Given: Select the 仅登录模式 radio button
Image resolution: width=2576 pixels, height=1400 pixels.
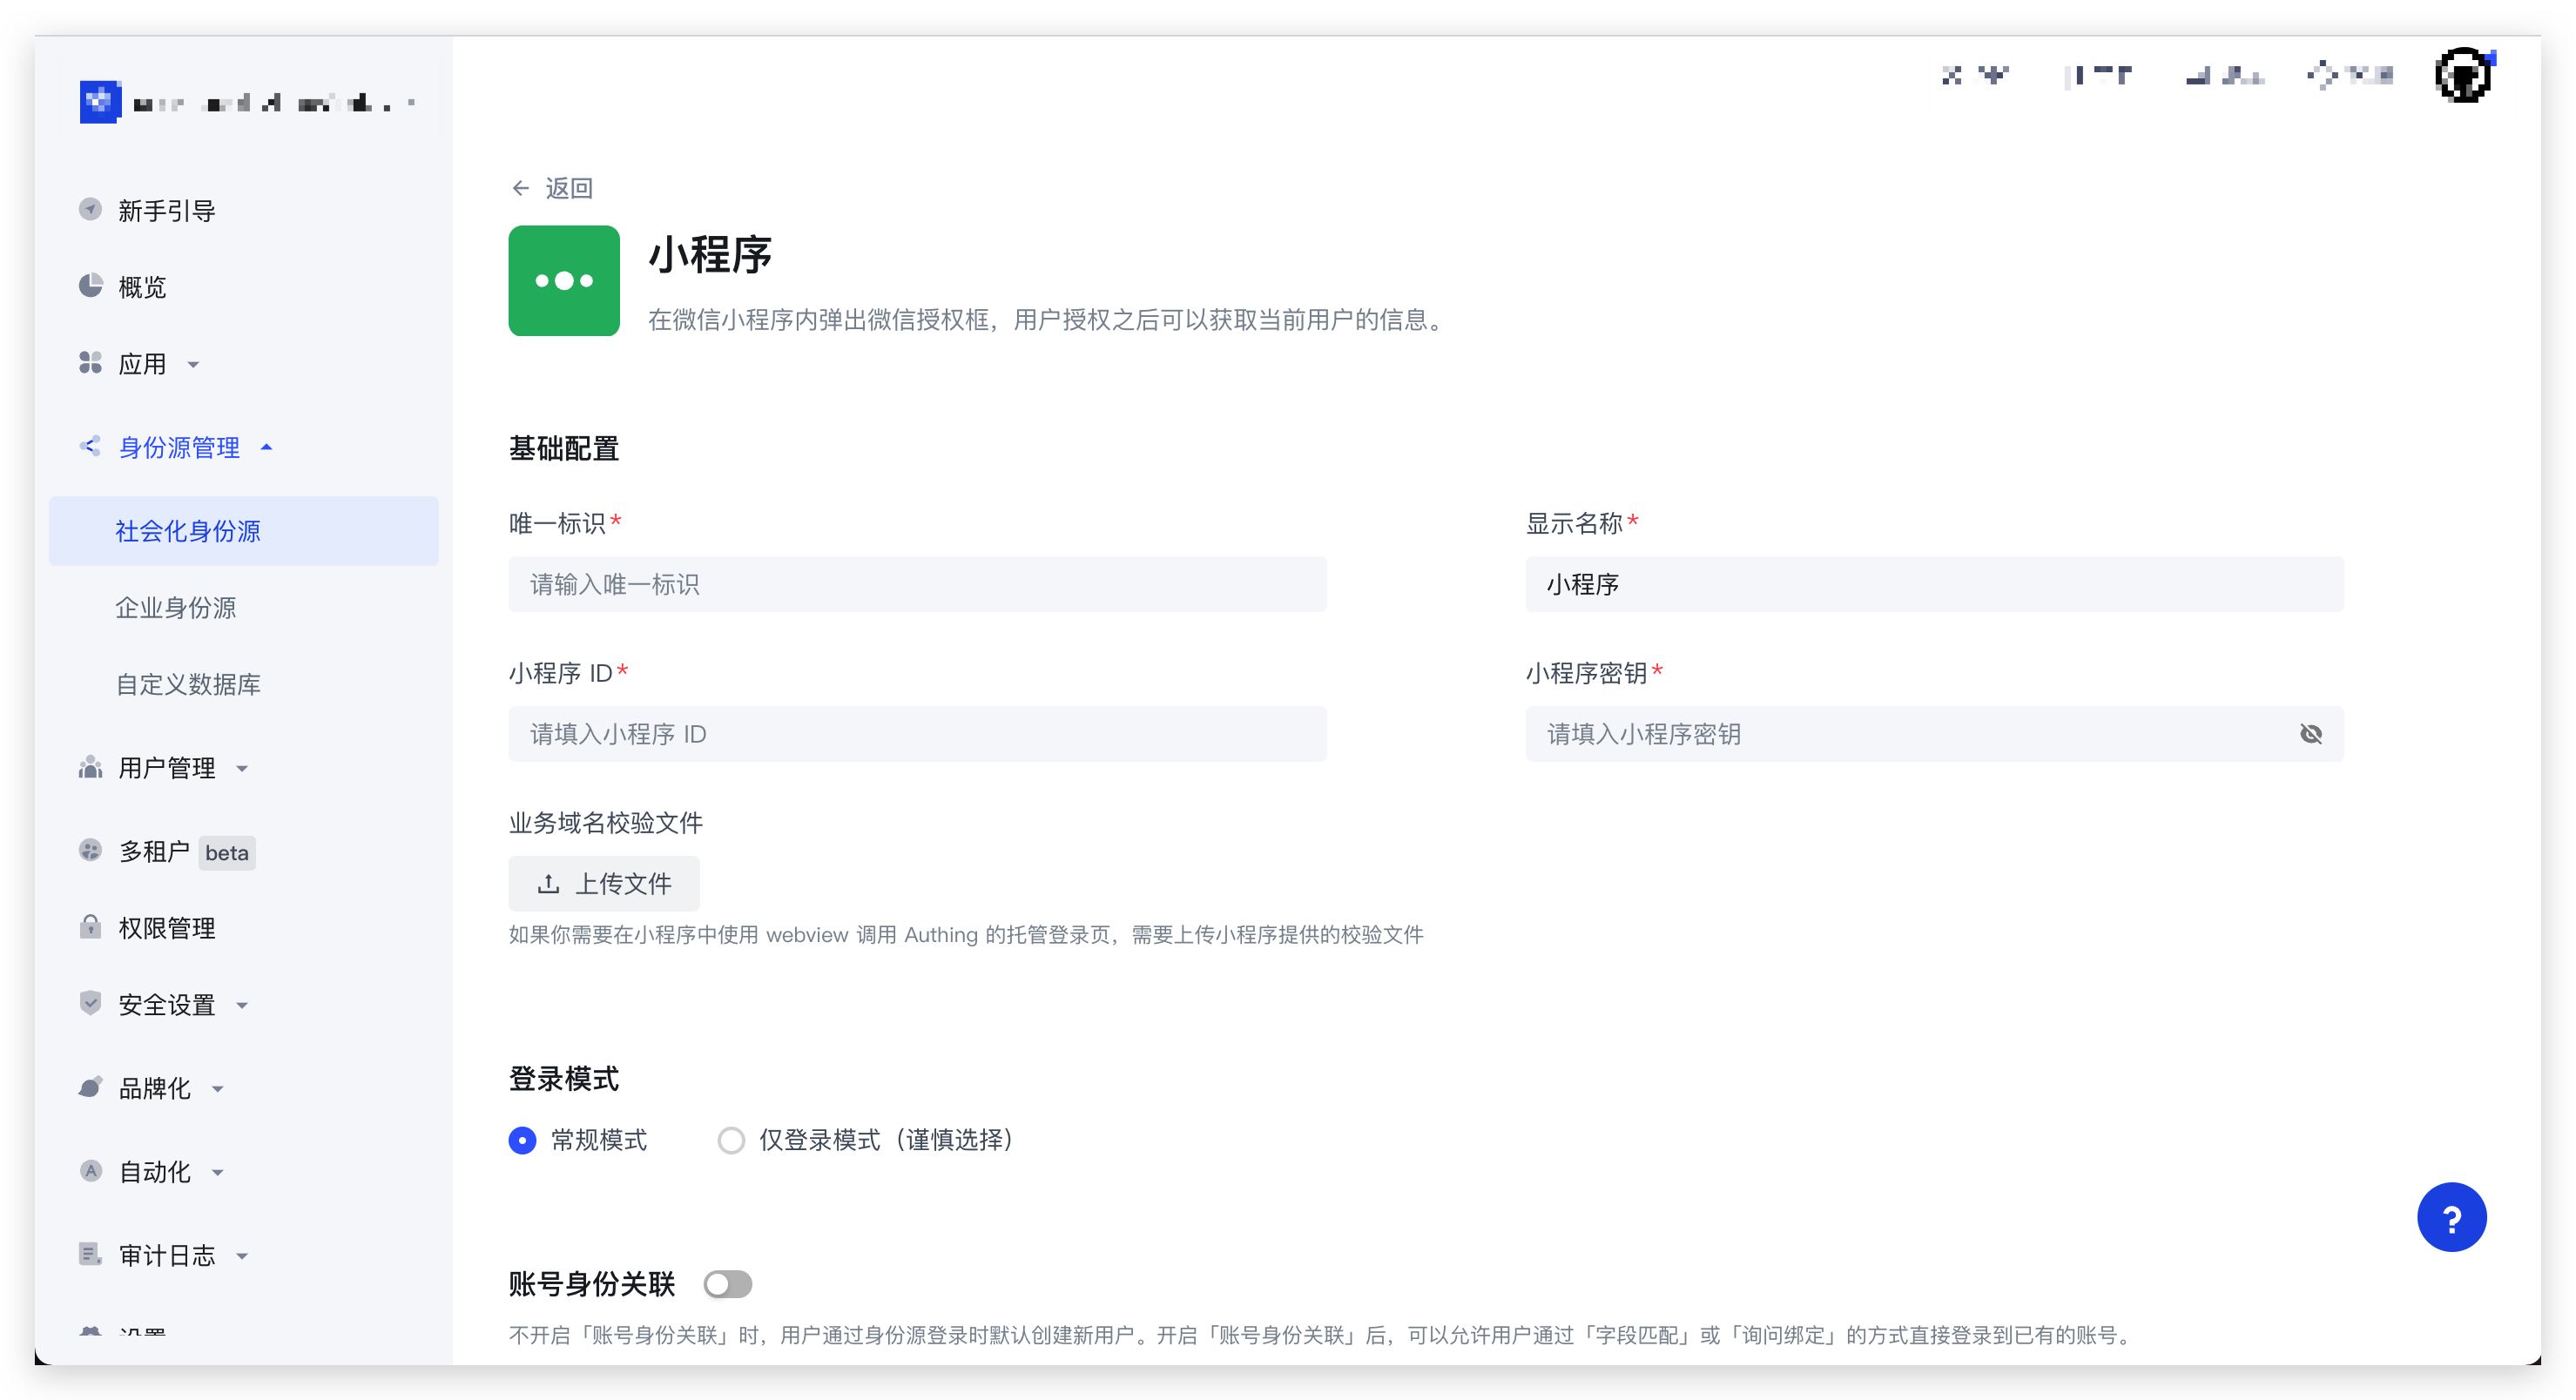Looking at the screenshot, I should 731,1140.
